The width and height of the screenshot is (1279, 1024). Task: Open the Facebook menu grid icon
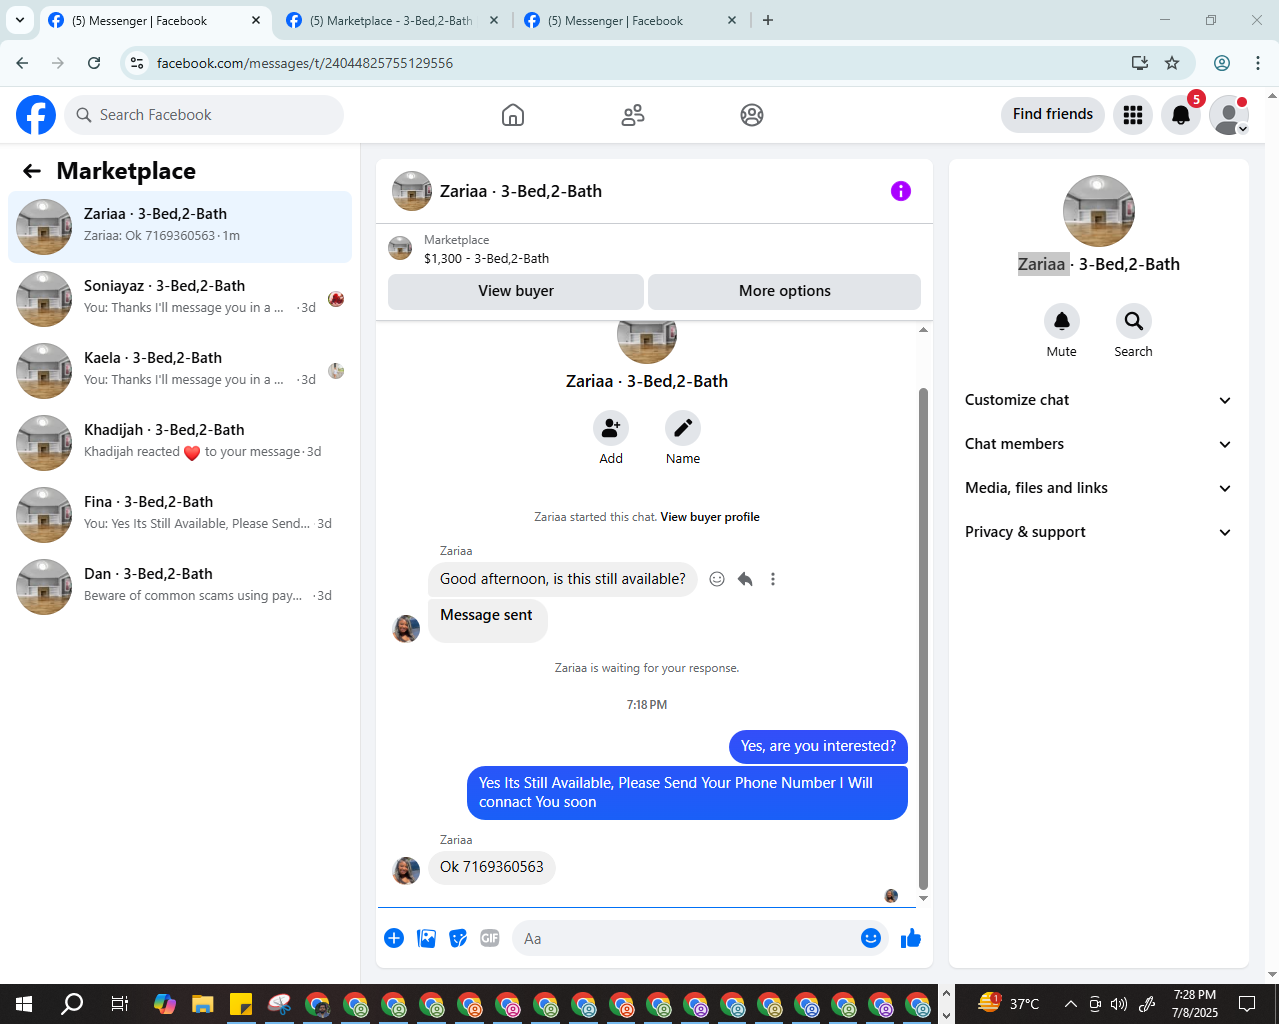1133,115
